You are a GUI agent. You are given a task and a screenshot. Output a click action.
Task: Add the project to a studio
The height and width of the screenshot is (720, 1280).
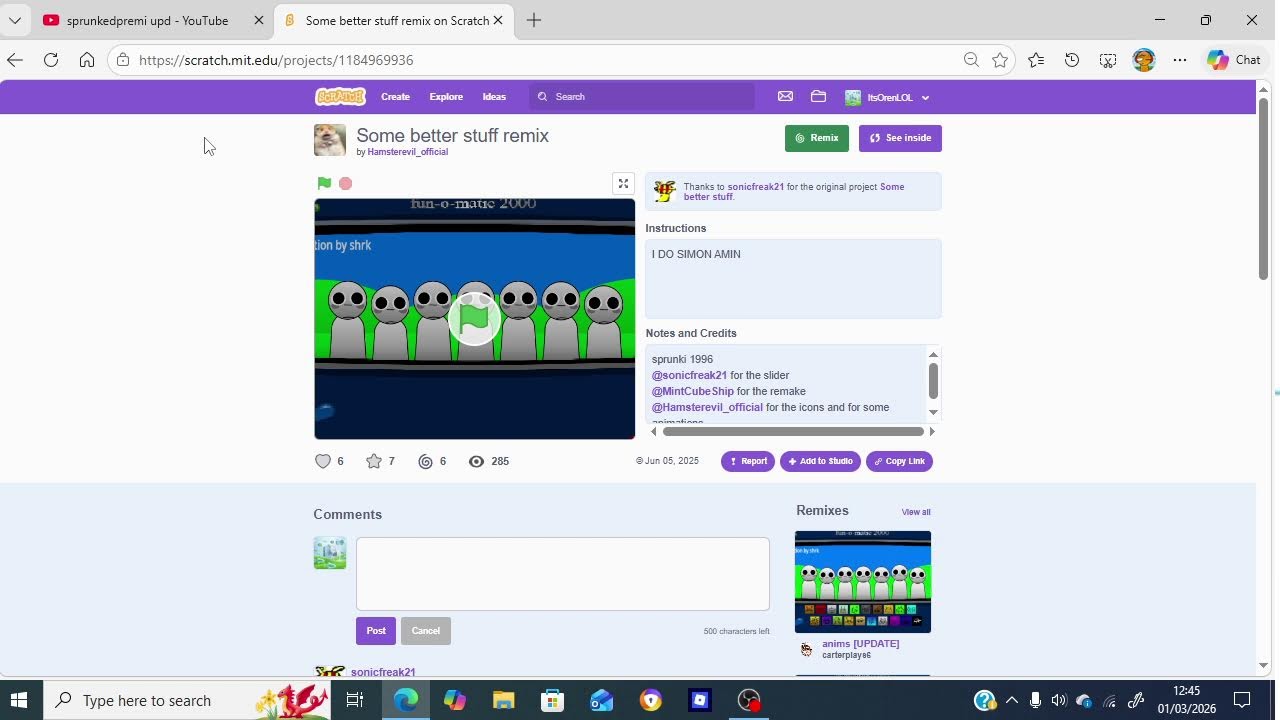[x=820, y=461]
